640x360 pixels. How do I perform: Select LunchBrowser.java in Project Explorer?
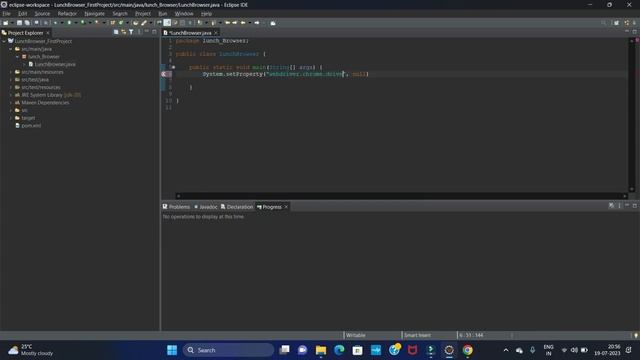pyautogui.click(x=52, y=64)
